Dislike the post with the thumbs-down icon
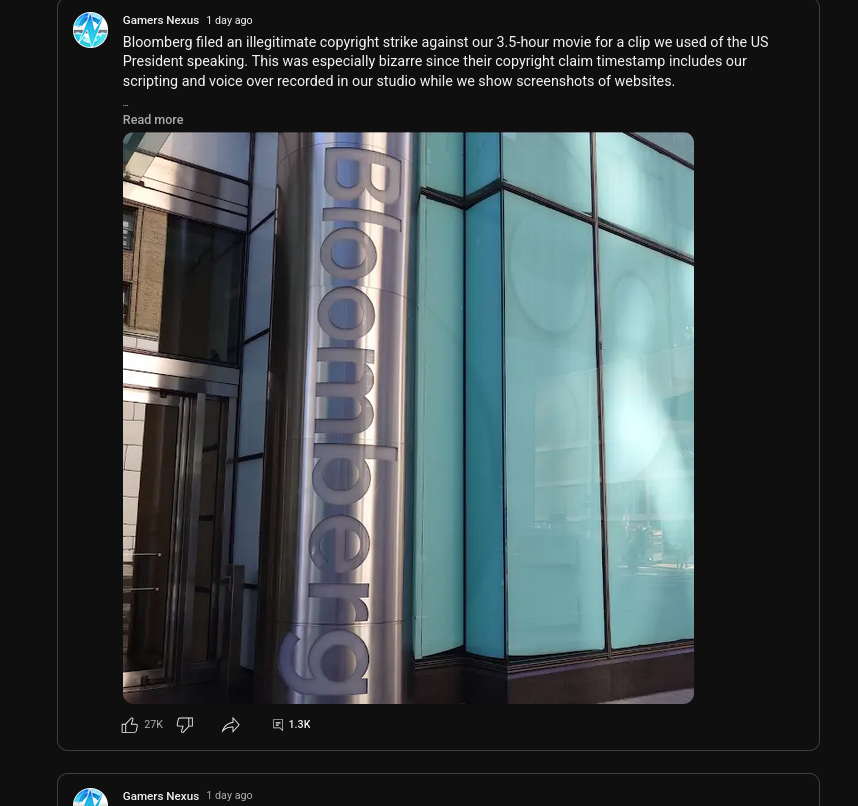Screen dimensions: 858x806 coord(185,725)
